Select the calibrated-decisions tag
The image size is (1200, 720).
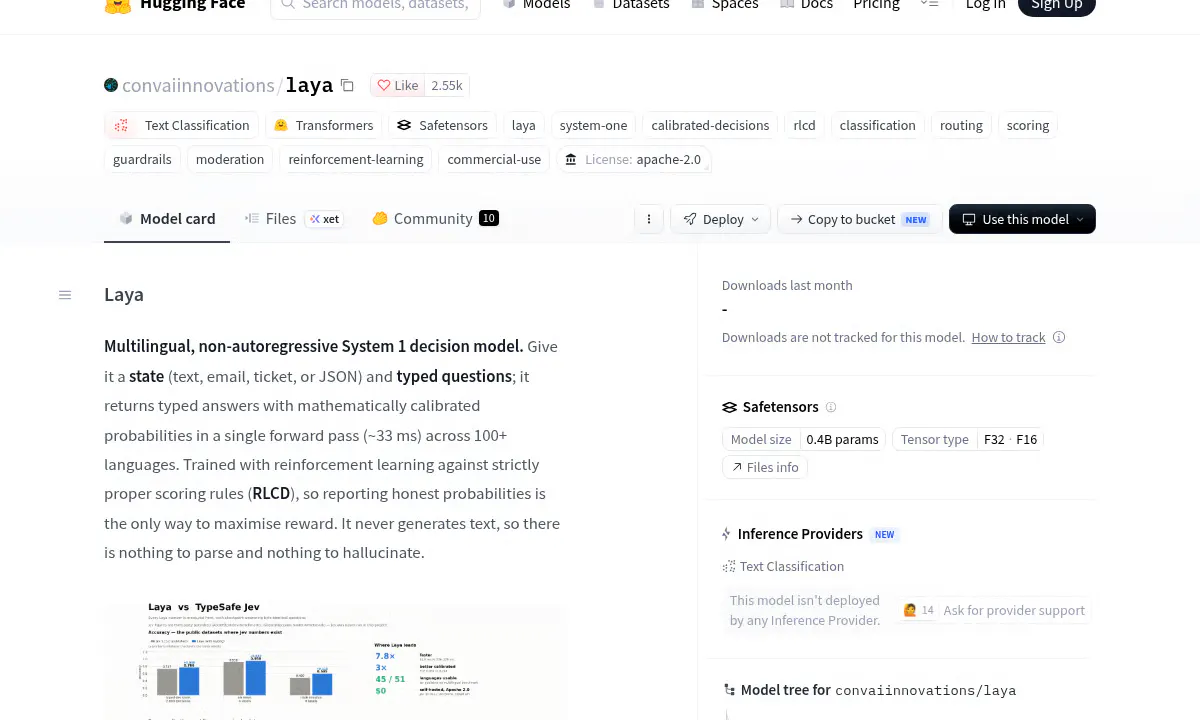pyautogui.click(x=710, y=125)
